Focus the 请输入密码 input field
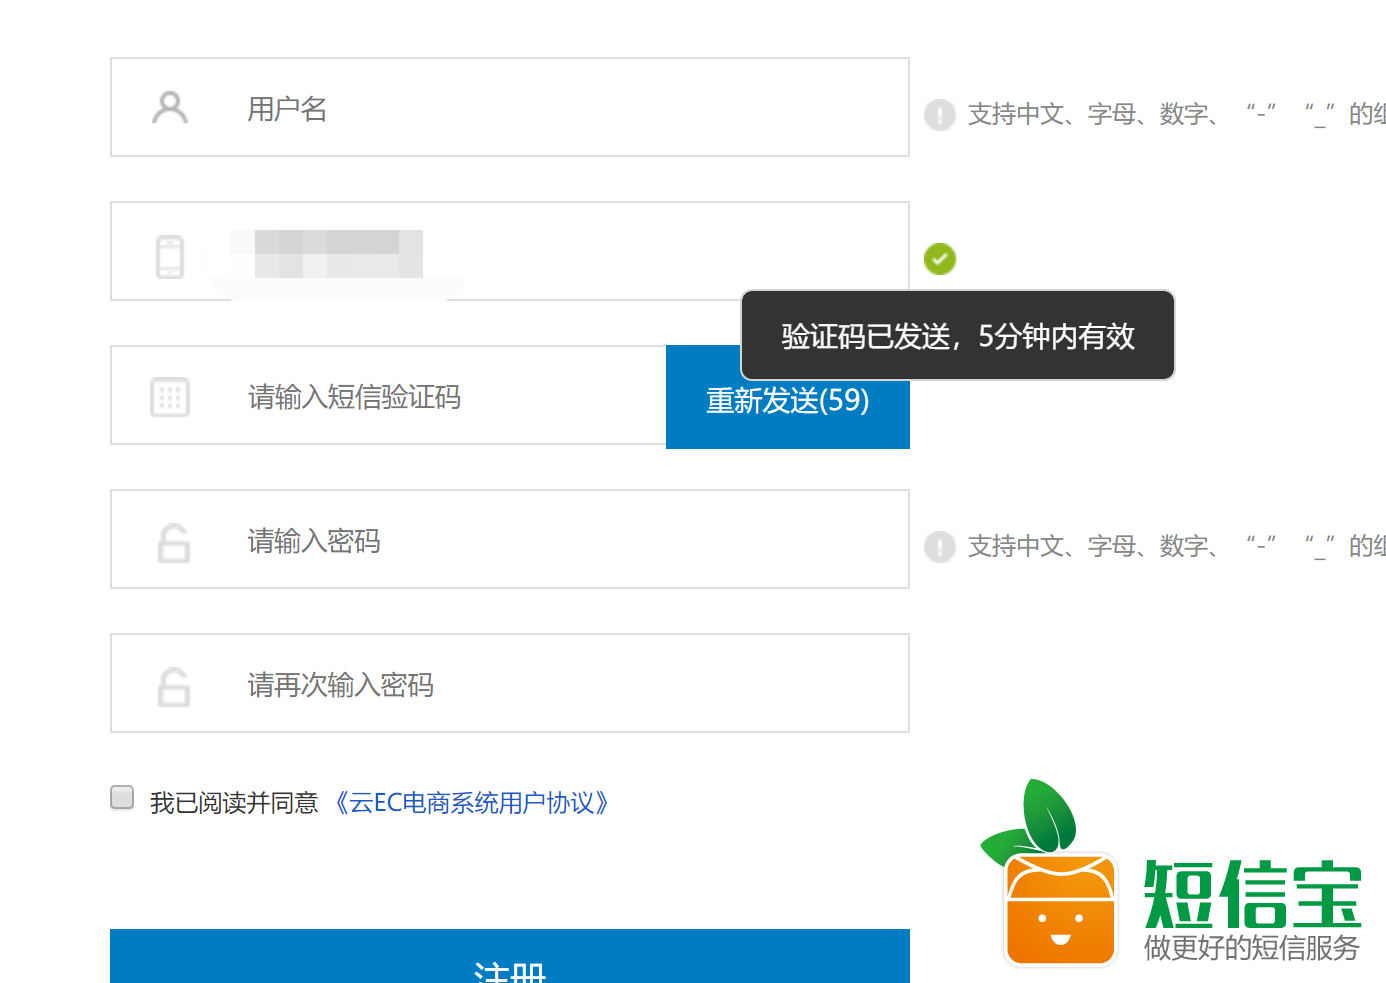The image size is (1386, 983). (560, 541)
